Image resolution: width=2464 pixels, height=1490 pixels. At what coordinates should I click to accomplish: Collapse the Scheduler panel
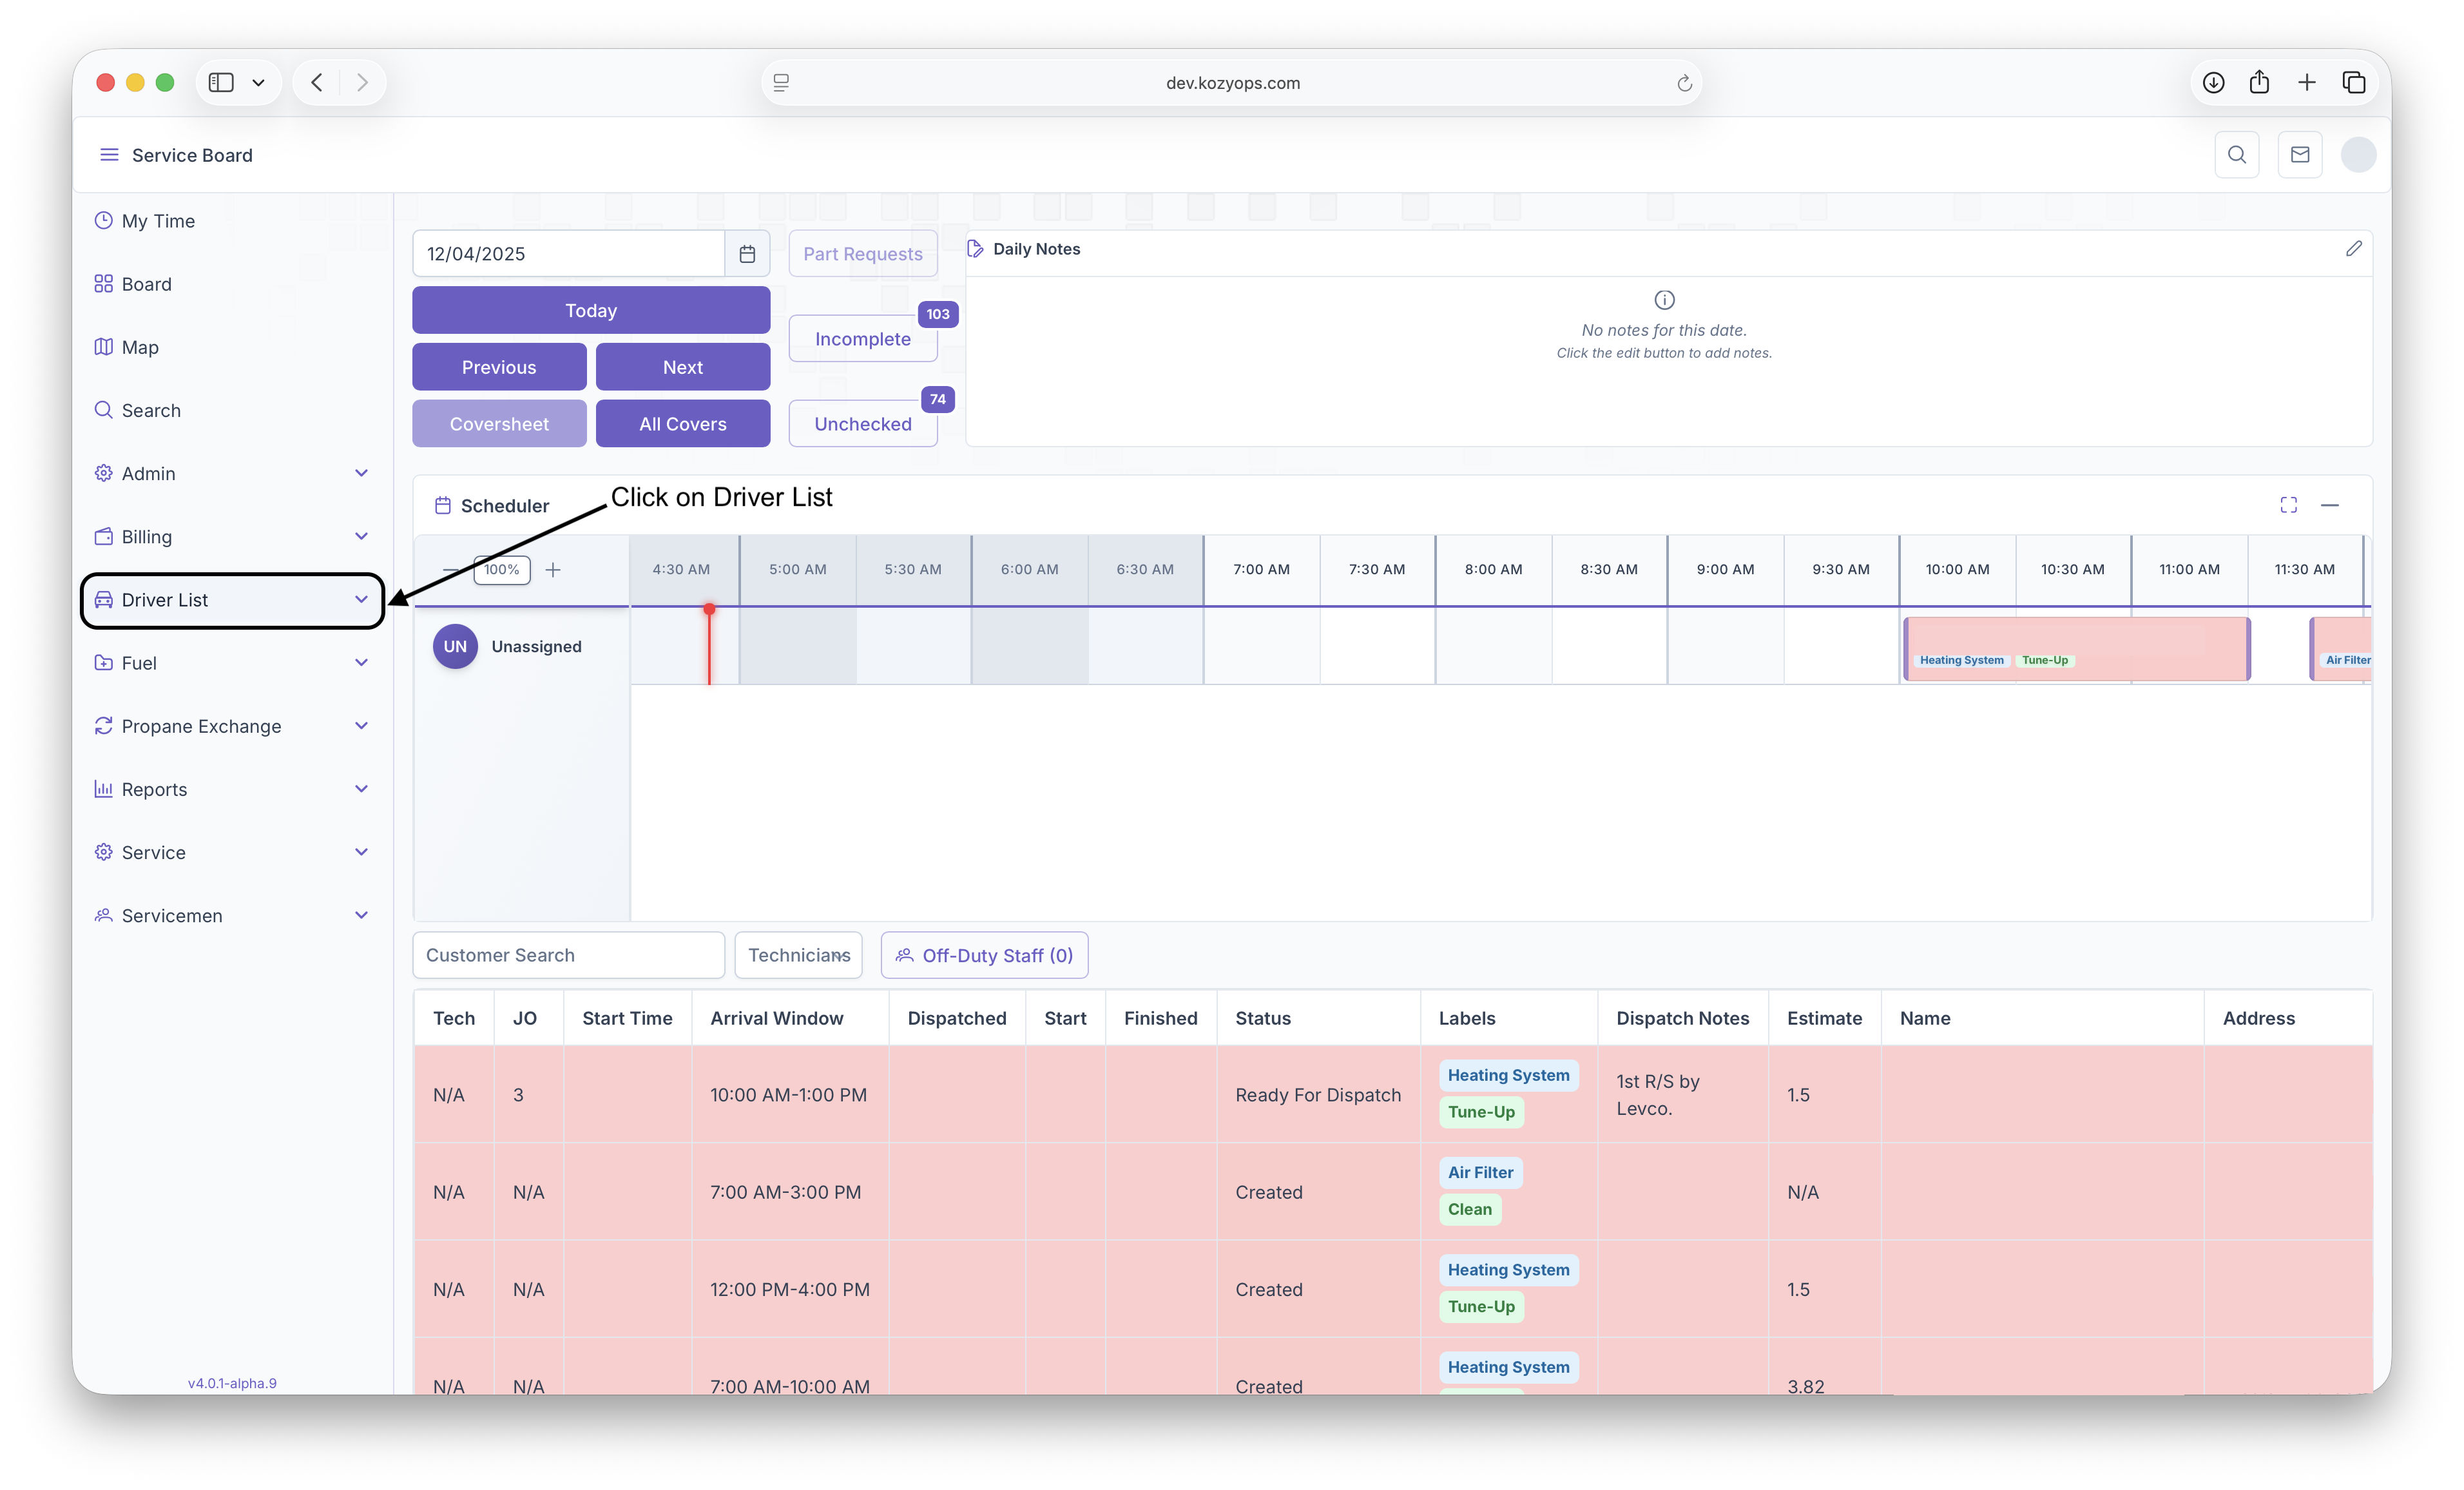tap(2329, 505)
